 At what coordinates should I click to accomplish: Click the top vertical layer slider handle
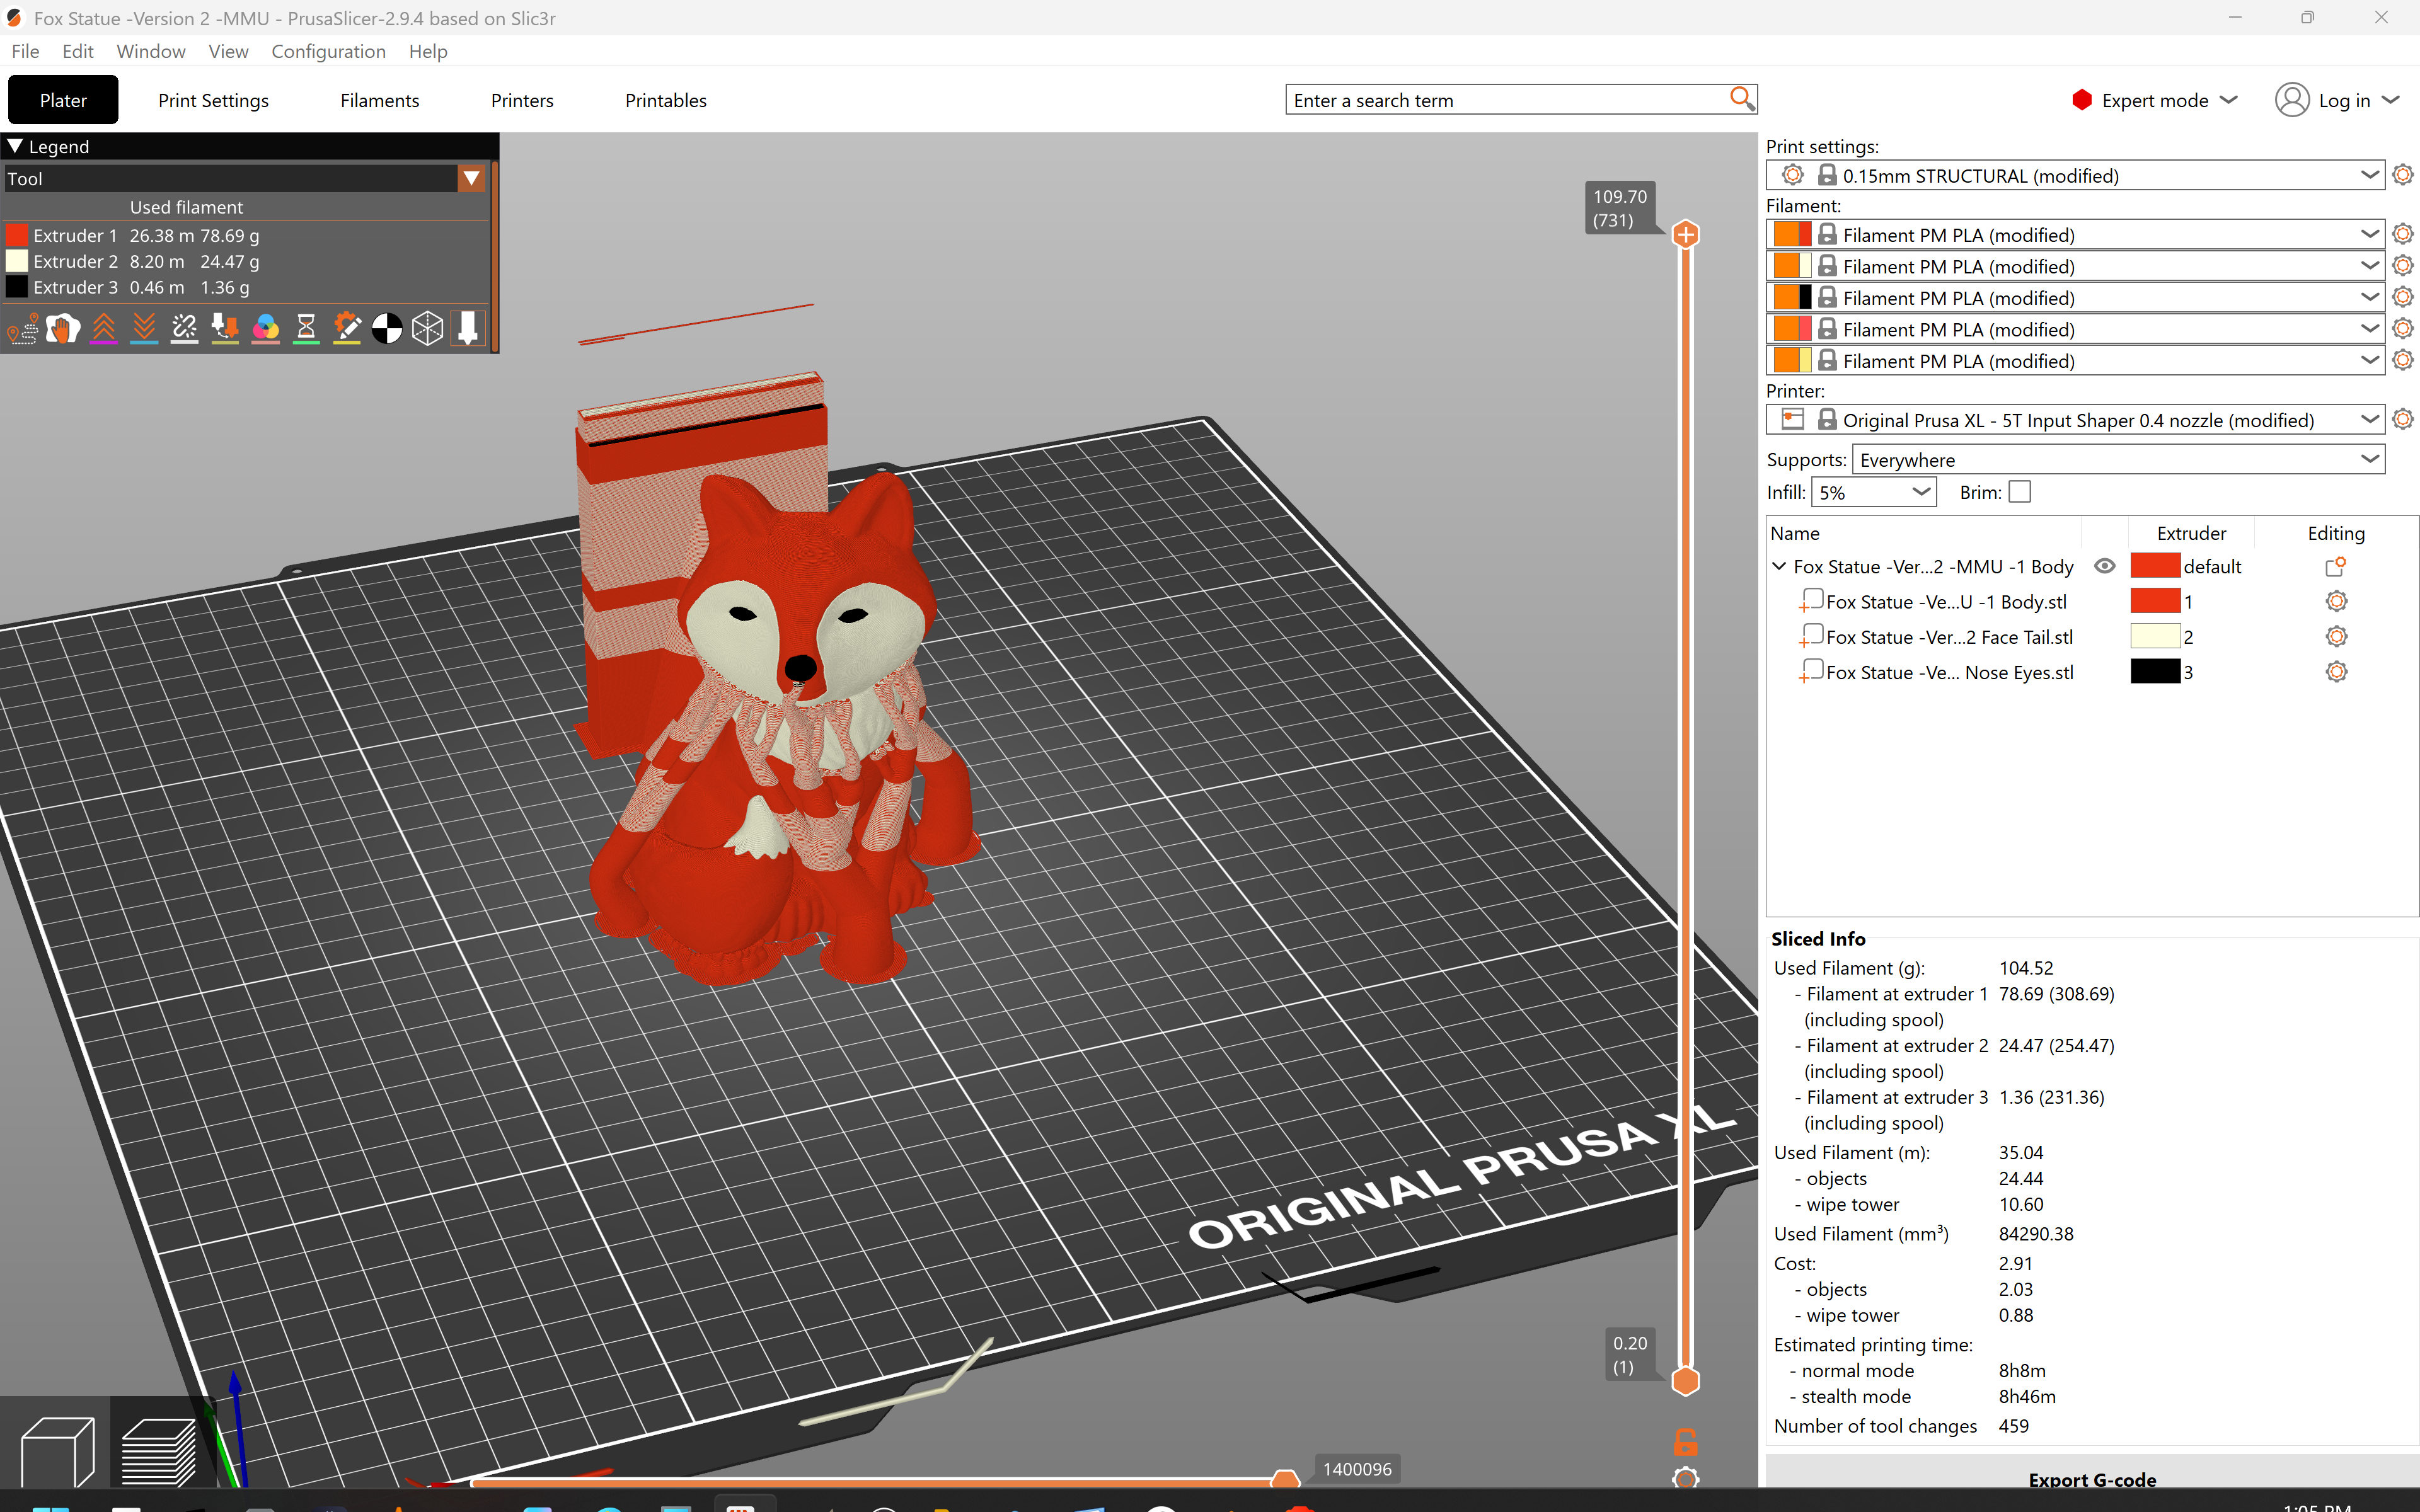(1685, 234)
